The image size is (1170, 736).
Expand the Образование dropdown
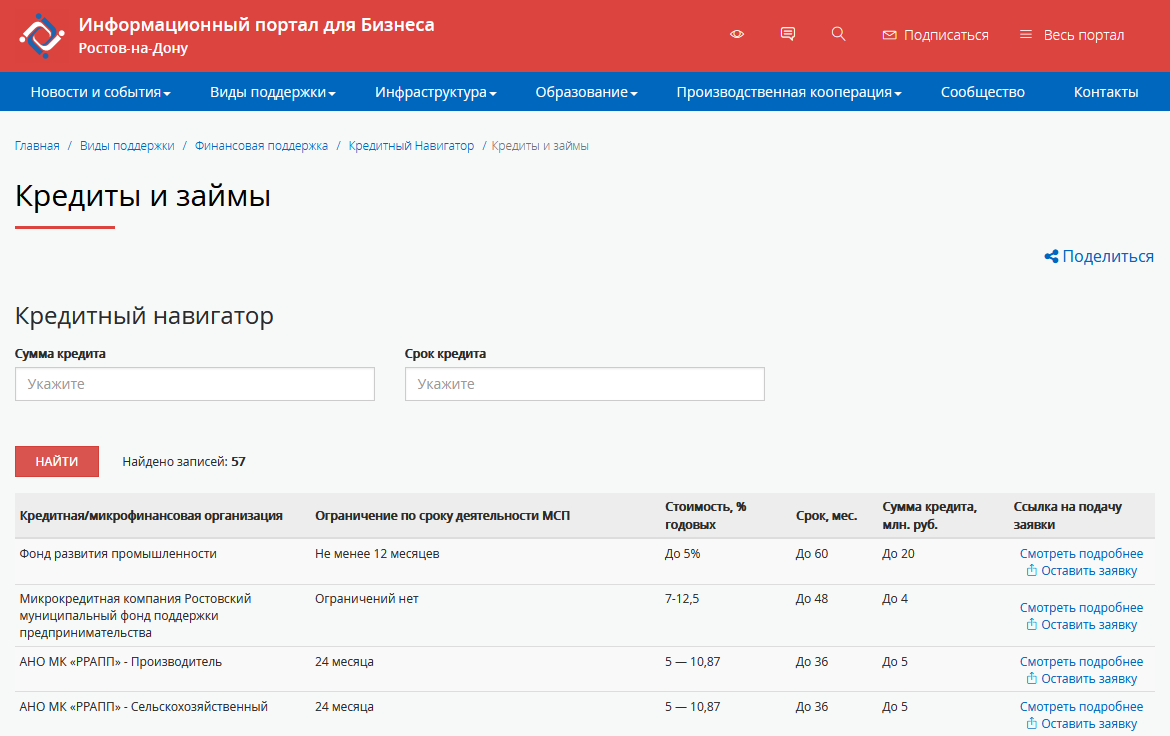586,92
